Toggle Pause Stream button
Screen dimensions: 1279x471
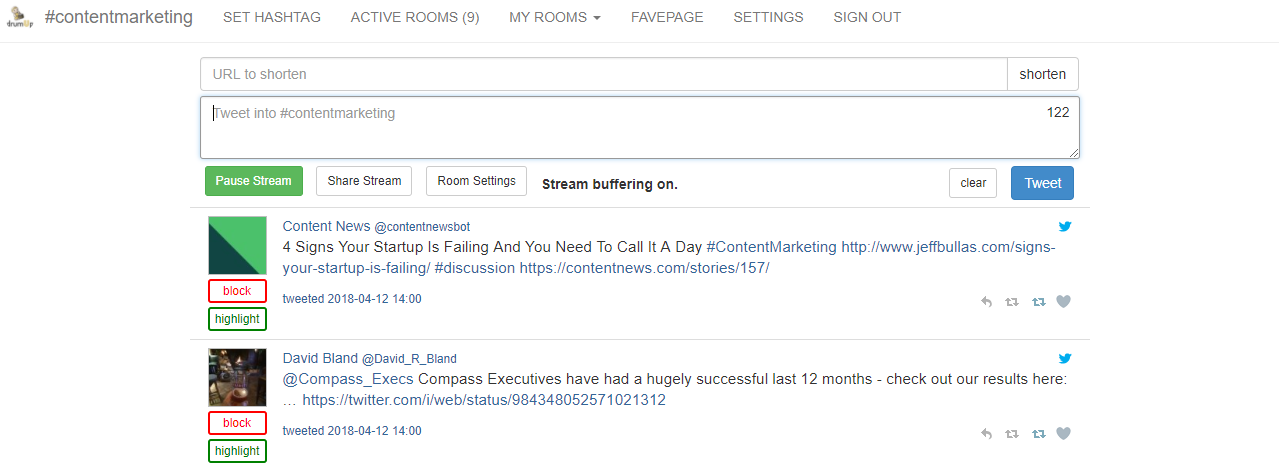(253, 181)
